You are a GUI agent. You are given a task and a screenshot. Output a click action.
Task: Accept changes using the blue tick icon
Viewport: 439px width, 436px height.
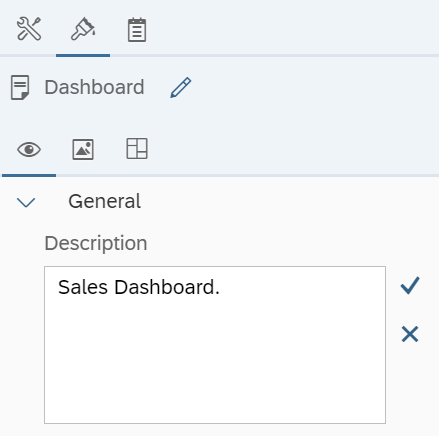tap(410, 285)
